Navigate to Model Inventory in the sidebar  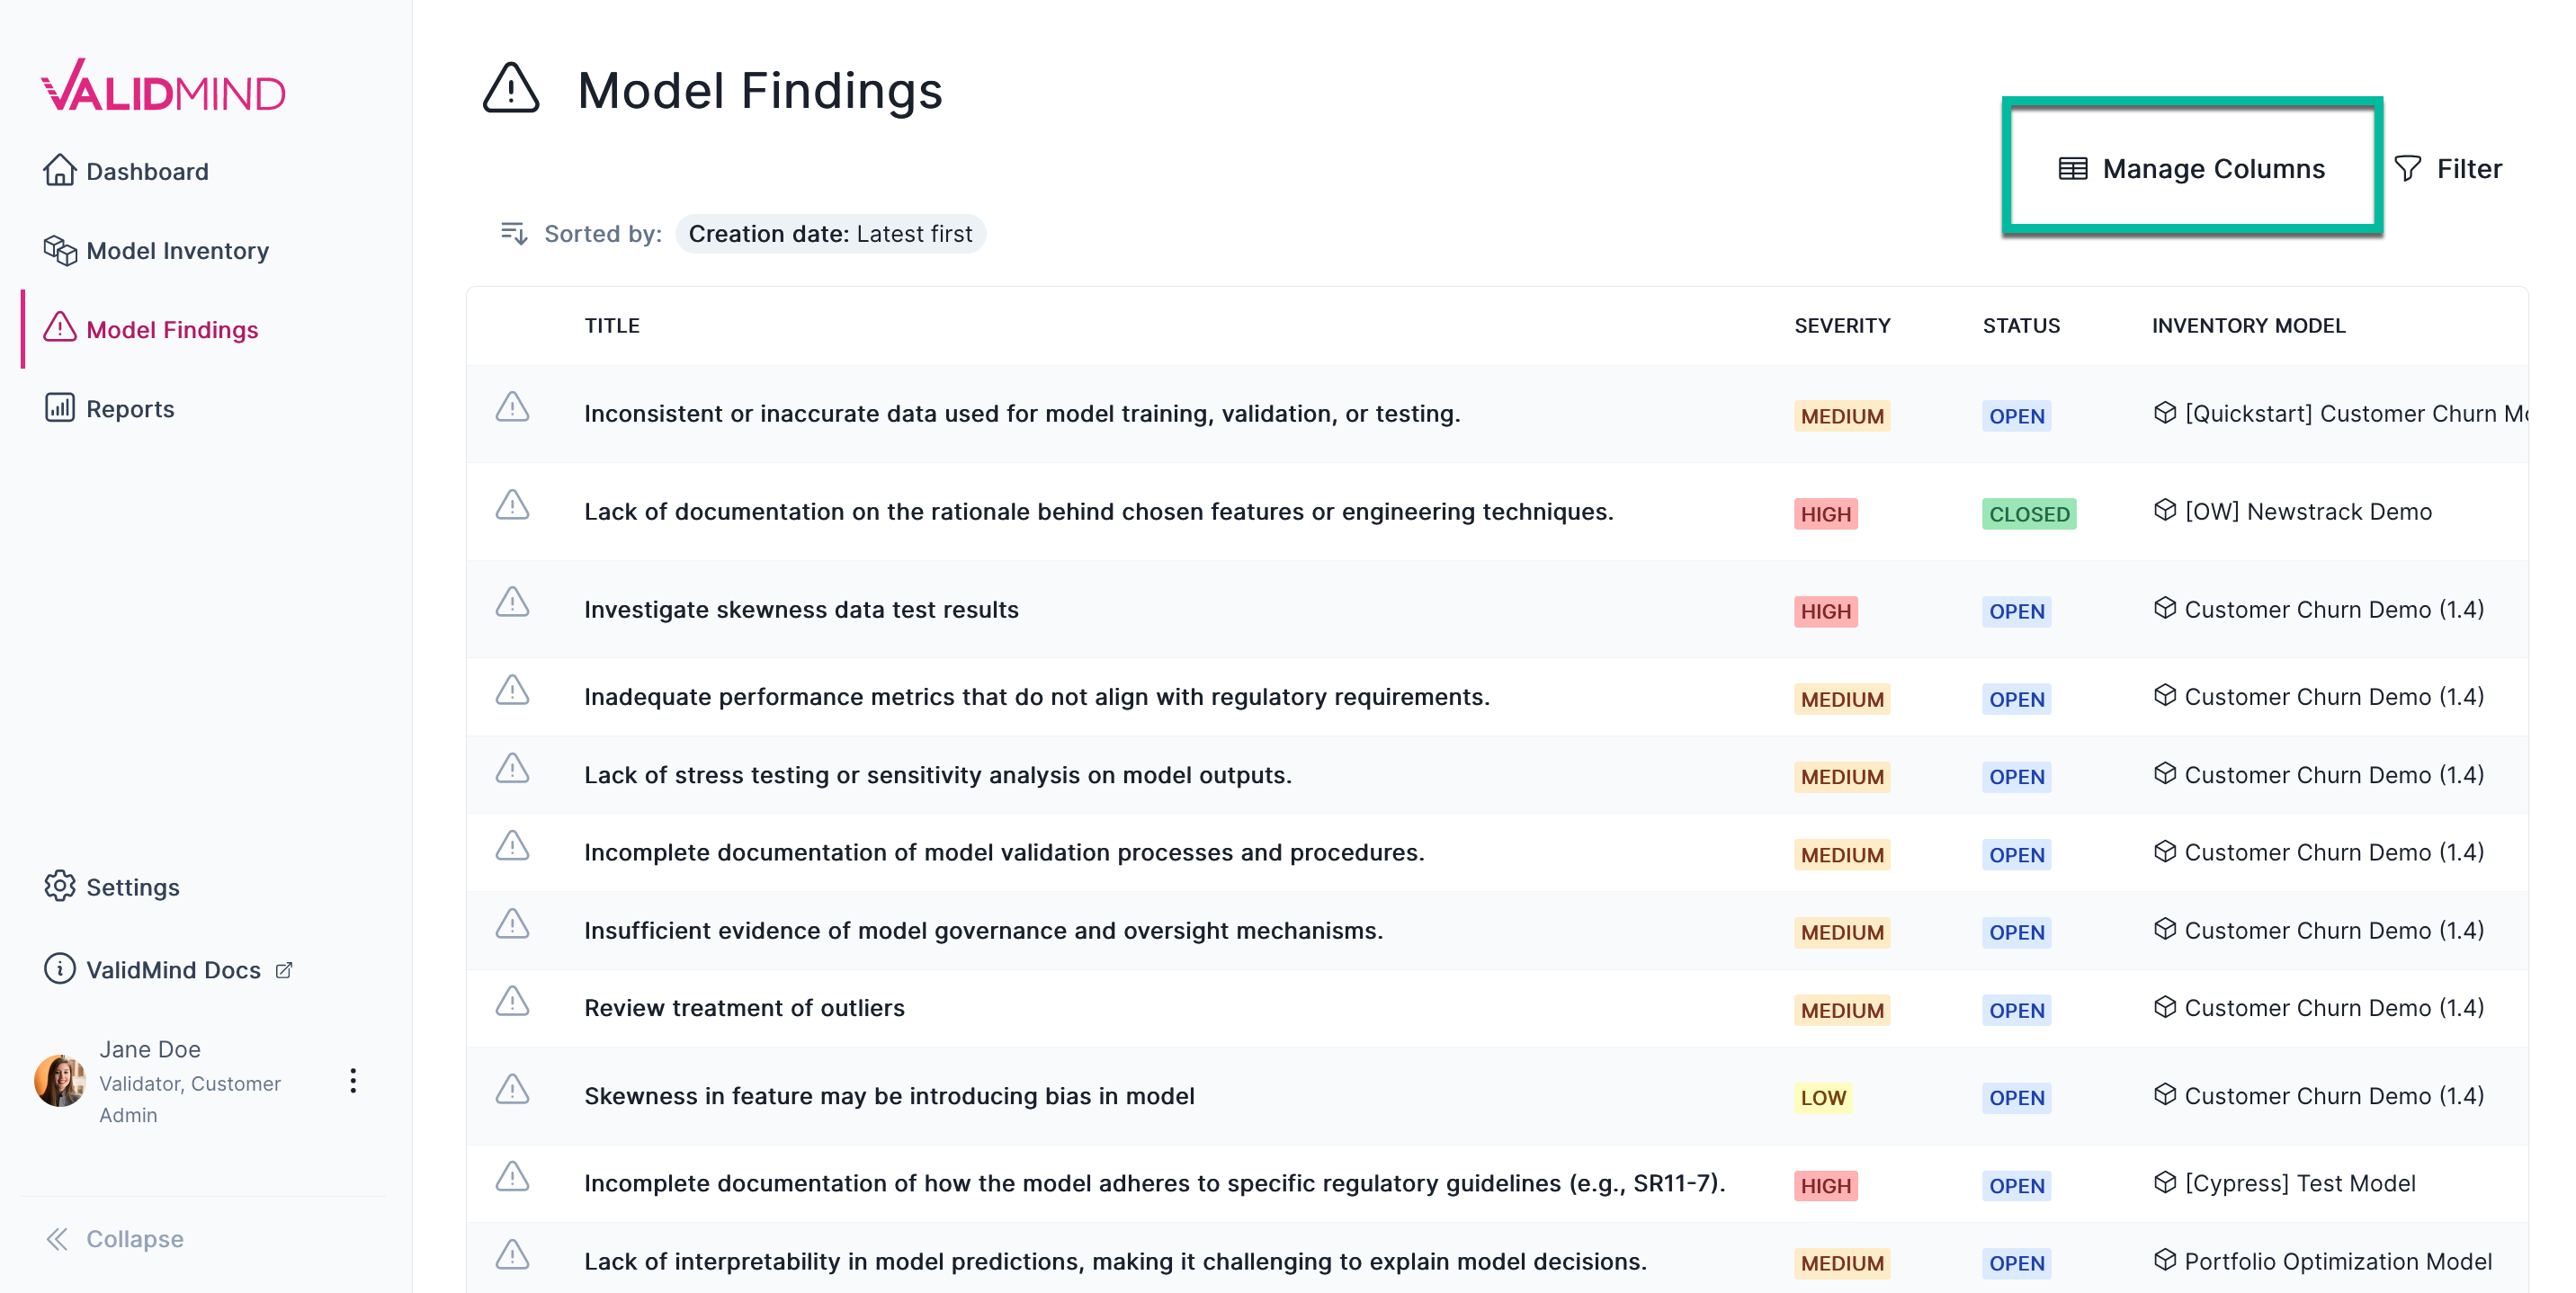coord(177,250)
